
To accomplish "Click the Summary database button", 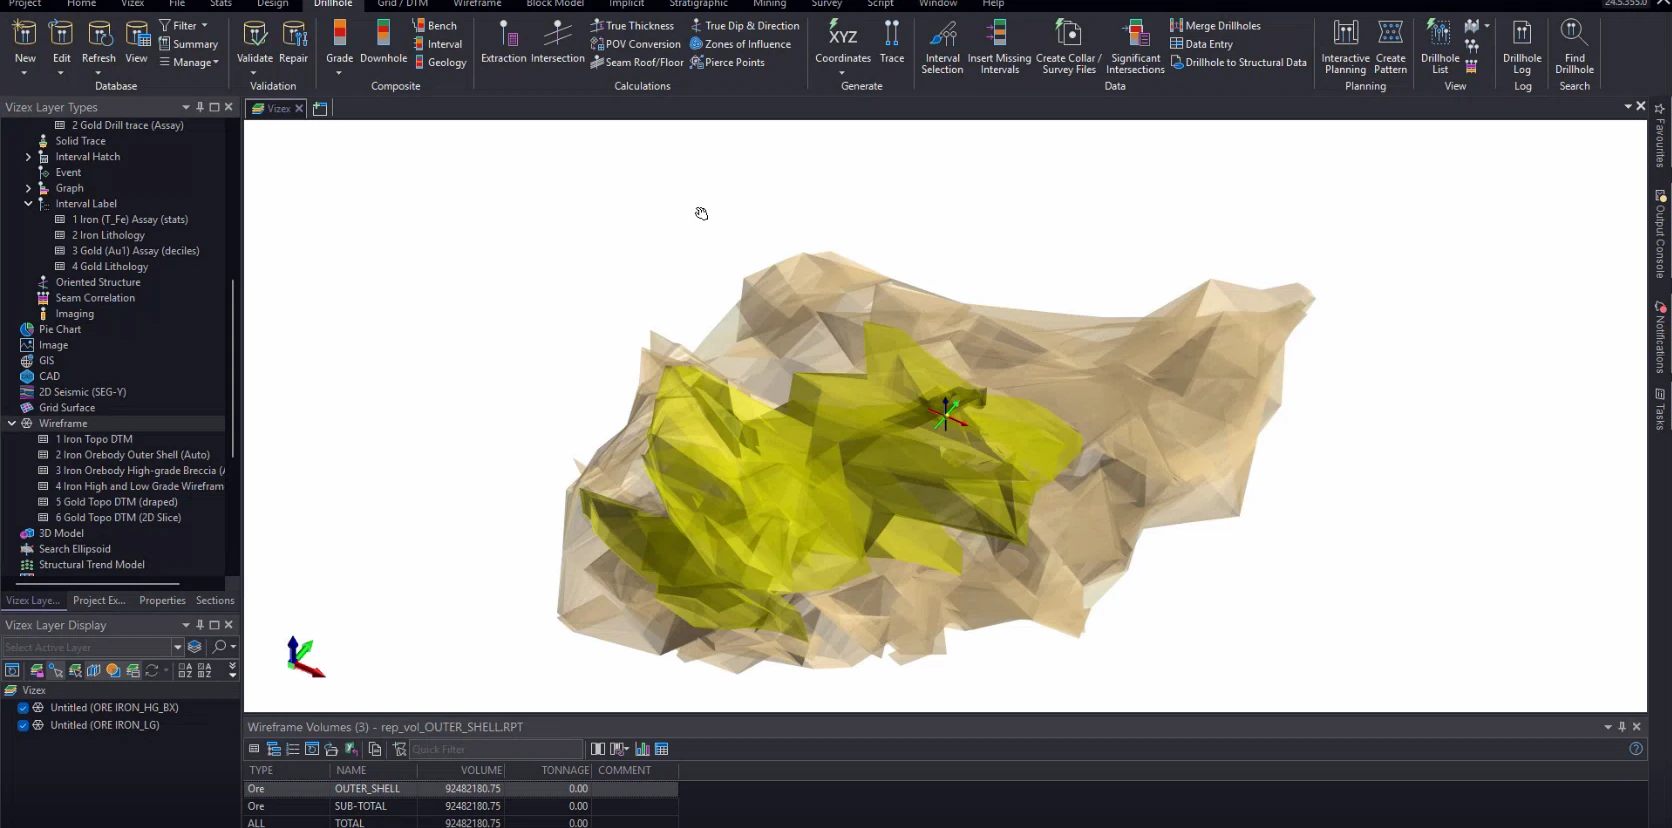I will click(x=188, y=44).
